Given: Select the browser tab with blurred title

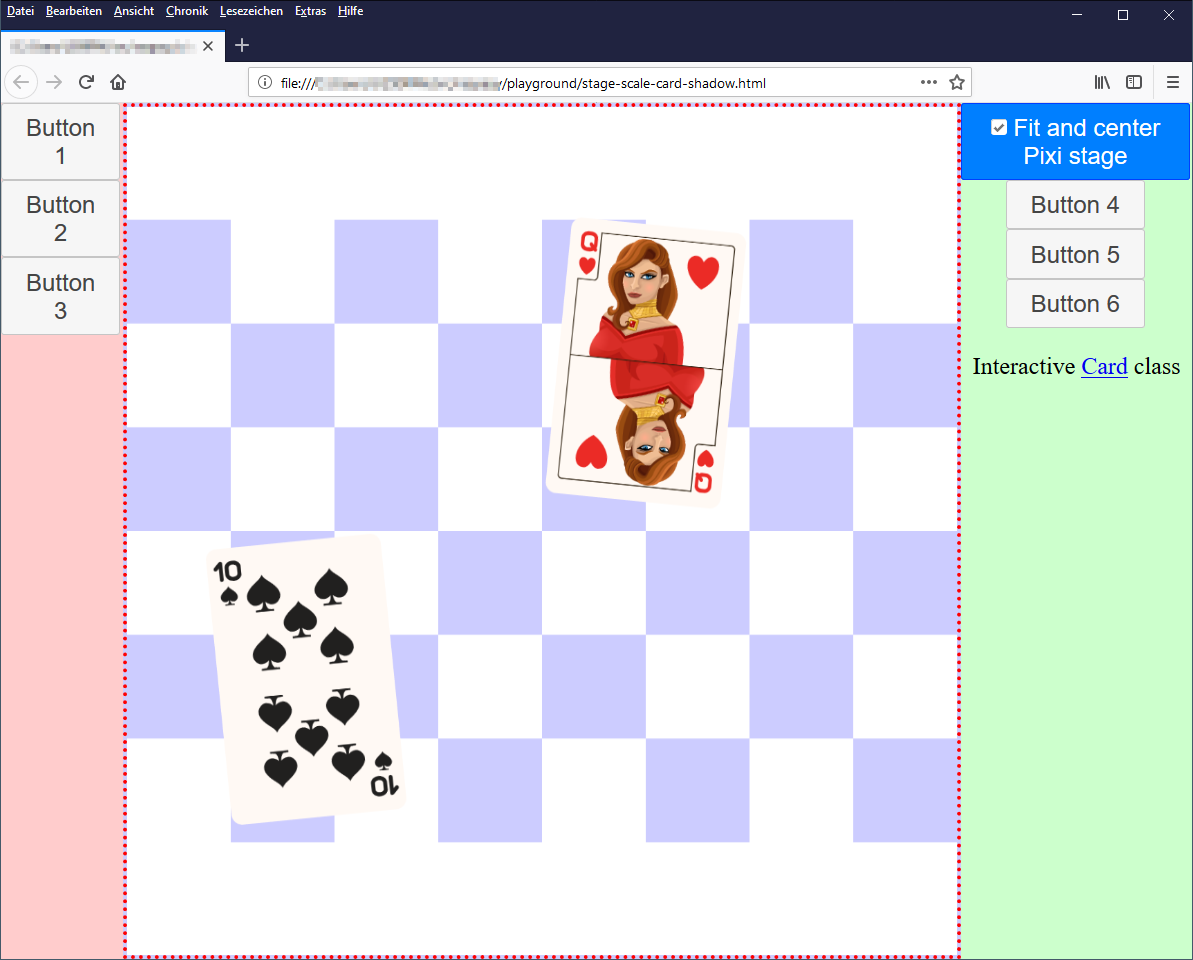Looking at the screenshot, I should coord(113,46).
